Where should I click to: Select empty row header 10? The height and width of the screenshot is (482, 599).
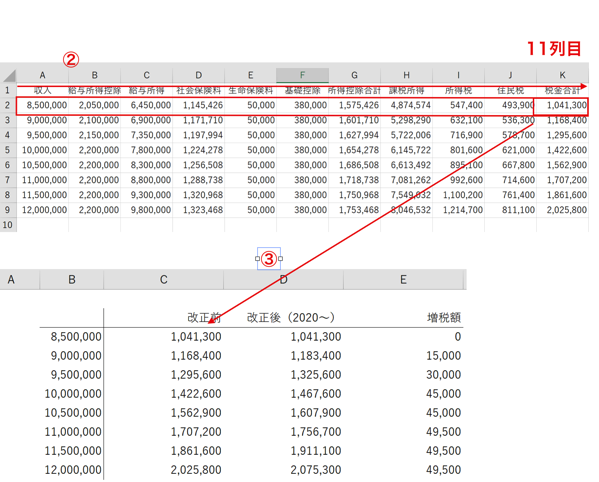coord(8,225)
